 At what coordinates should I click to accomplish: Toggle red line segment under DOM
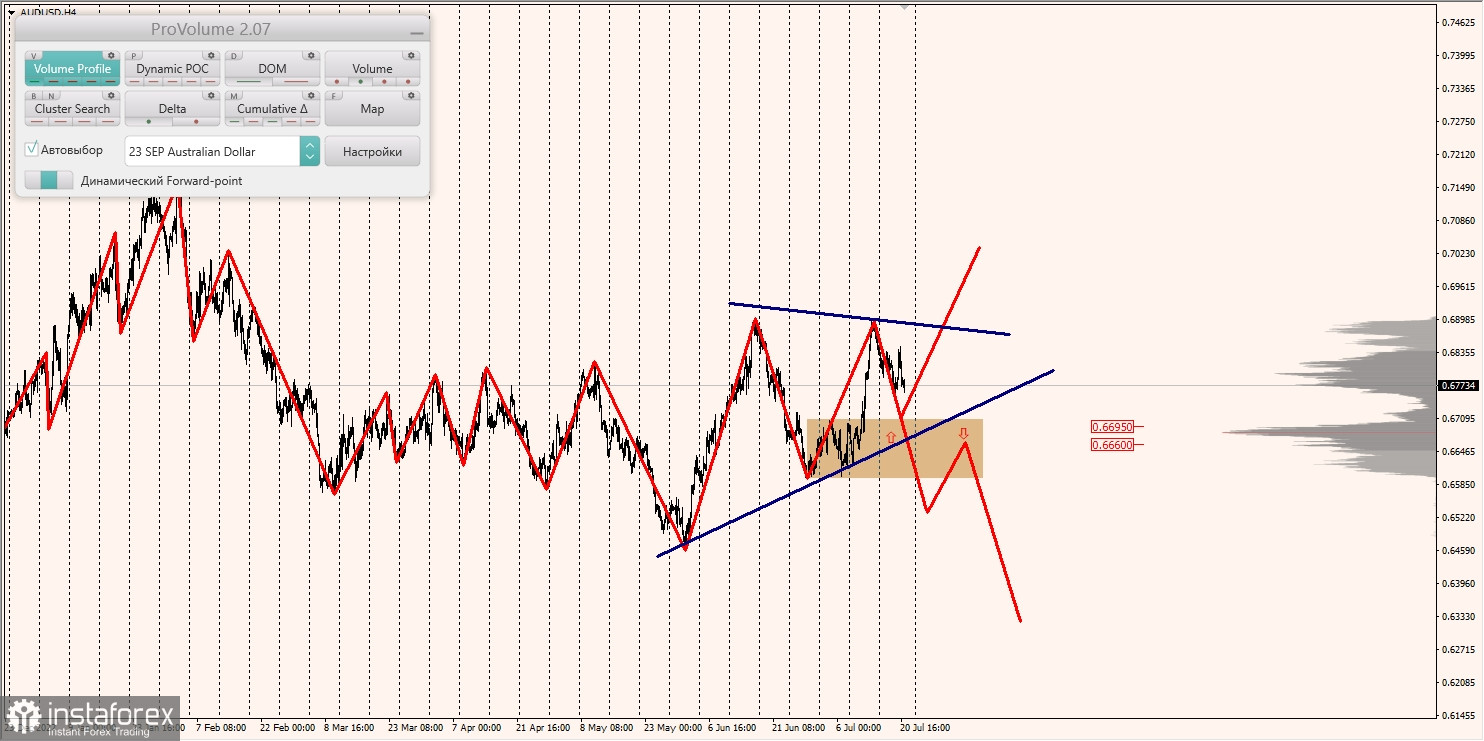pyautogui.click(x=296, y=81)
